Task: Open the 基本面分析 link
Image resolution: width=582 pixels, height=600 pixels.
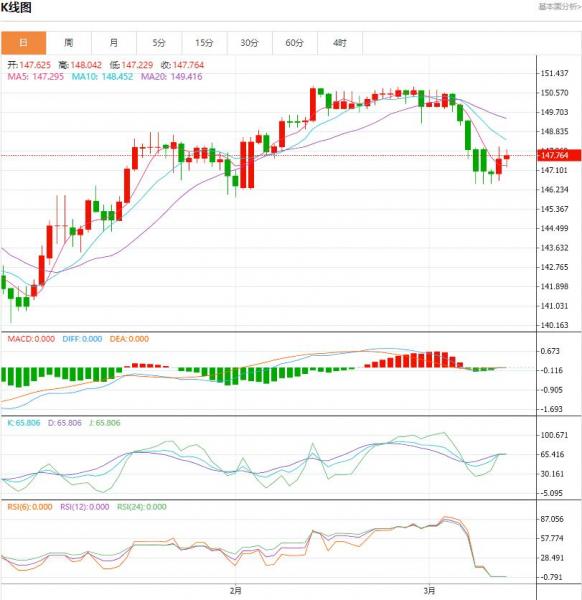Action: [560, 7]
